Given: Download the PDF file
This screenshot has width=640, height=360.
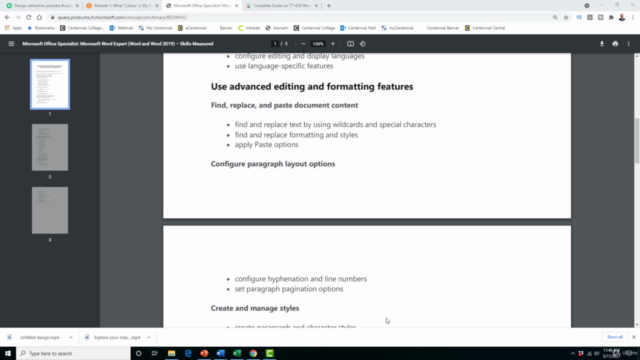Looking at the screenshot, I should (602, 44).
